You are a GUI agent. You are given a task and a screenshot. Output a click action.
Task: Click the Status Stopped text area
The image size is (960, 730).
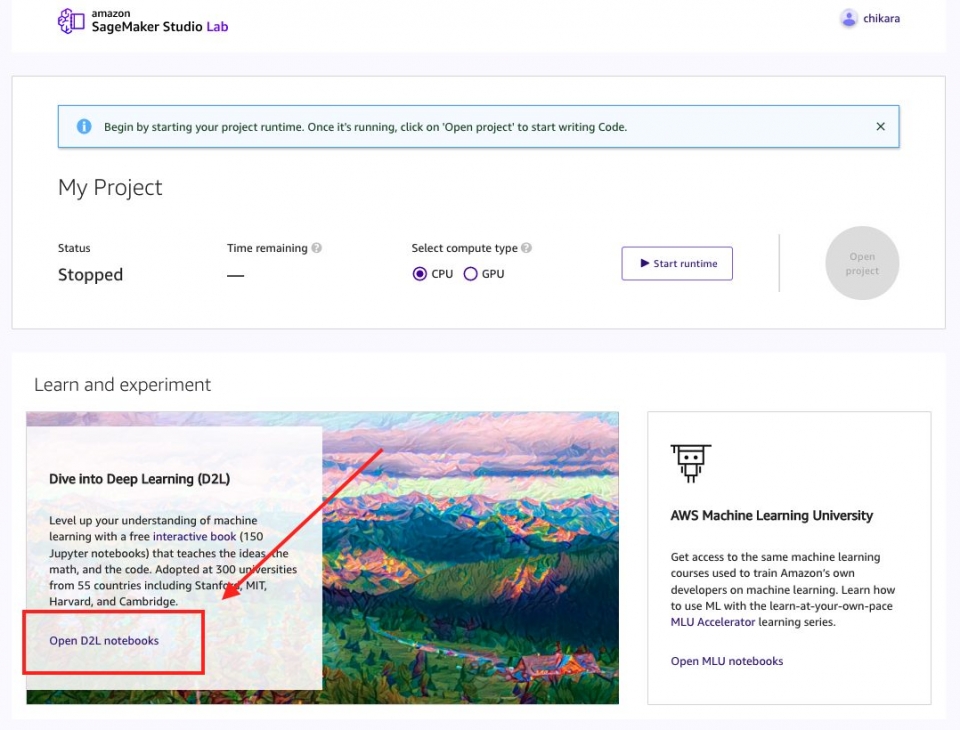(x=90, y=274)
